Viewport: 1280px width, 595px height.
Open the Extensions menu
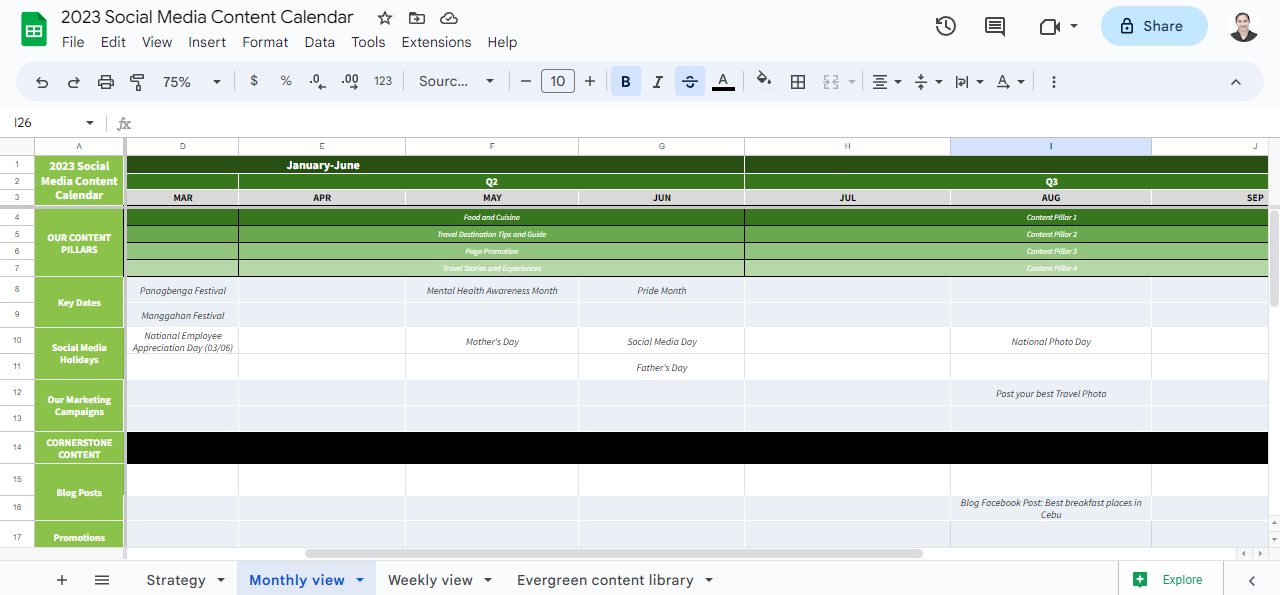coord(436,42)
